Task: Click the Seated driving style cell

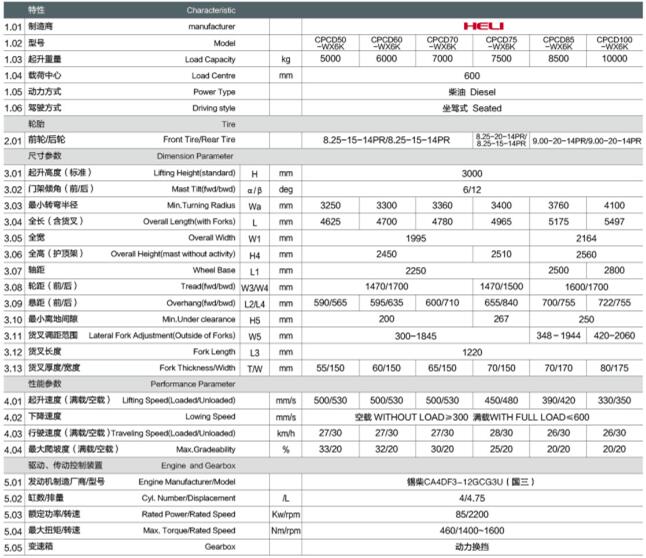Action: click(472, 107)
